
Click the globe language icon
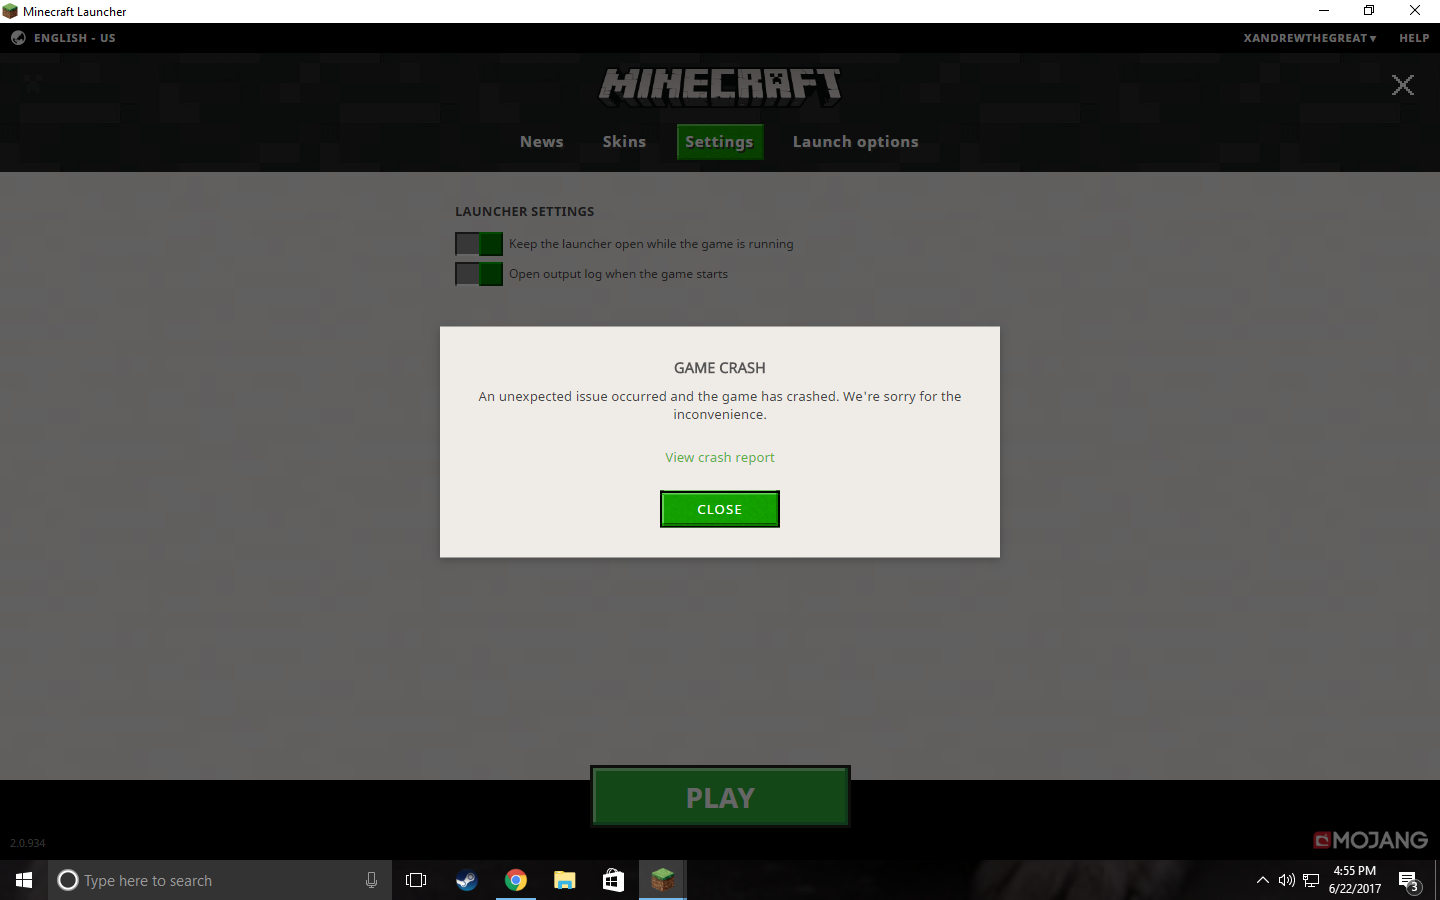pos(18,38)
